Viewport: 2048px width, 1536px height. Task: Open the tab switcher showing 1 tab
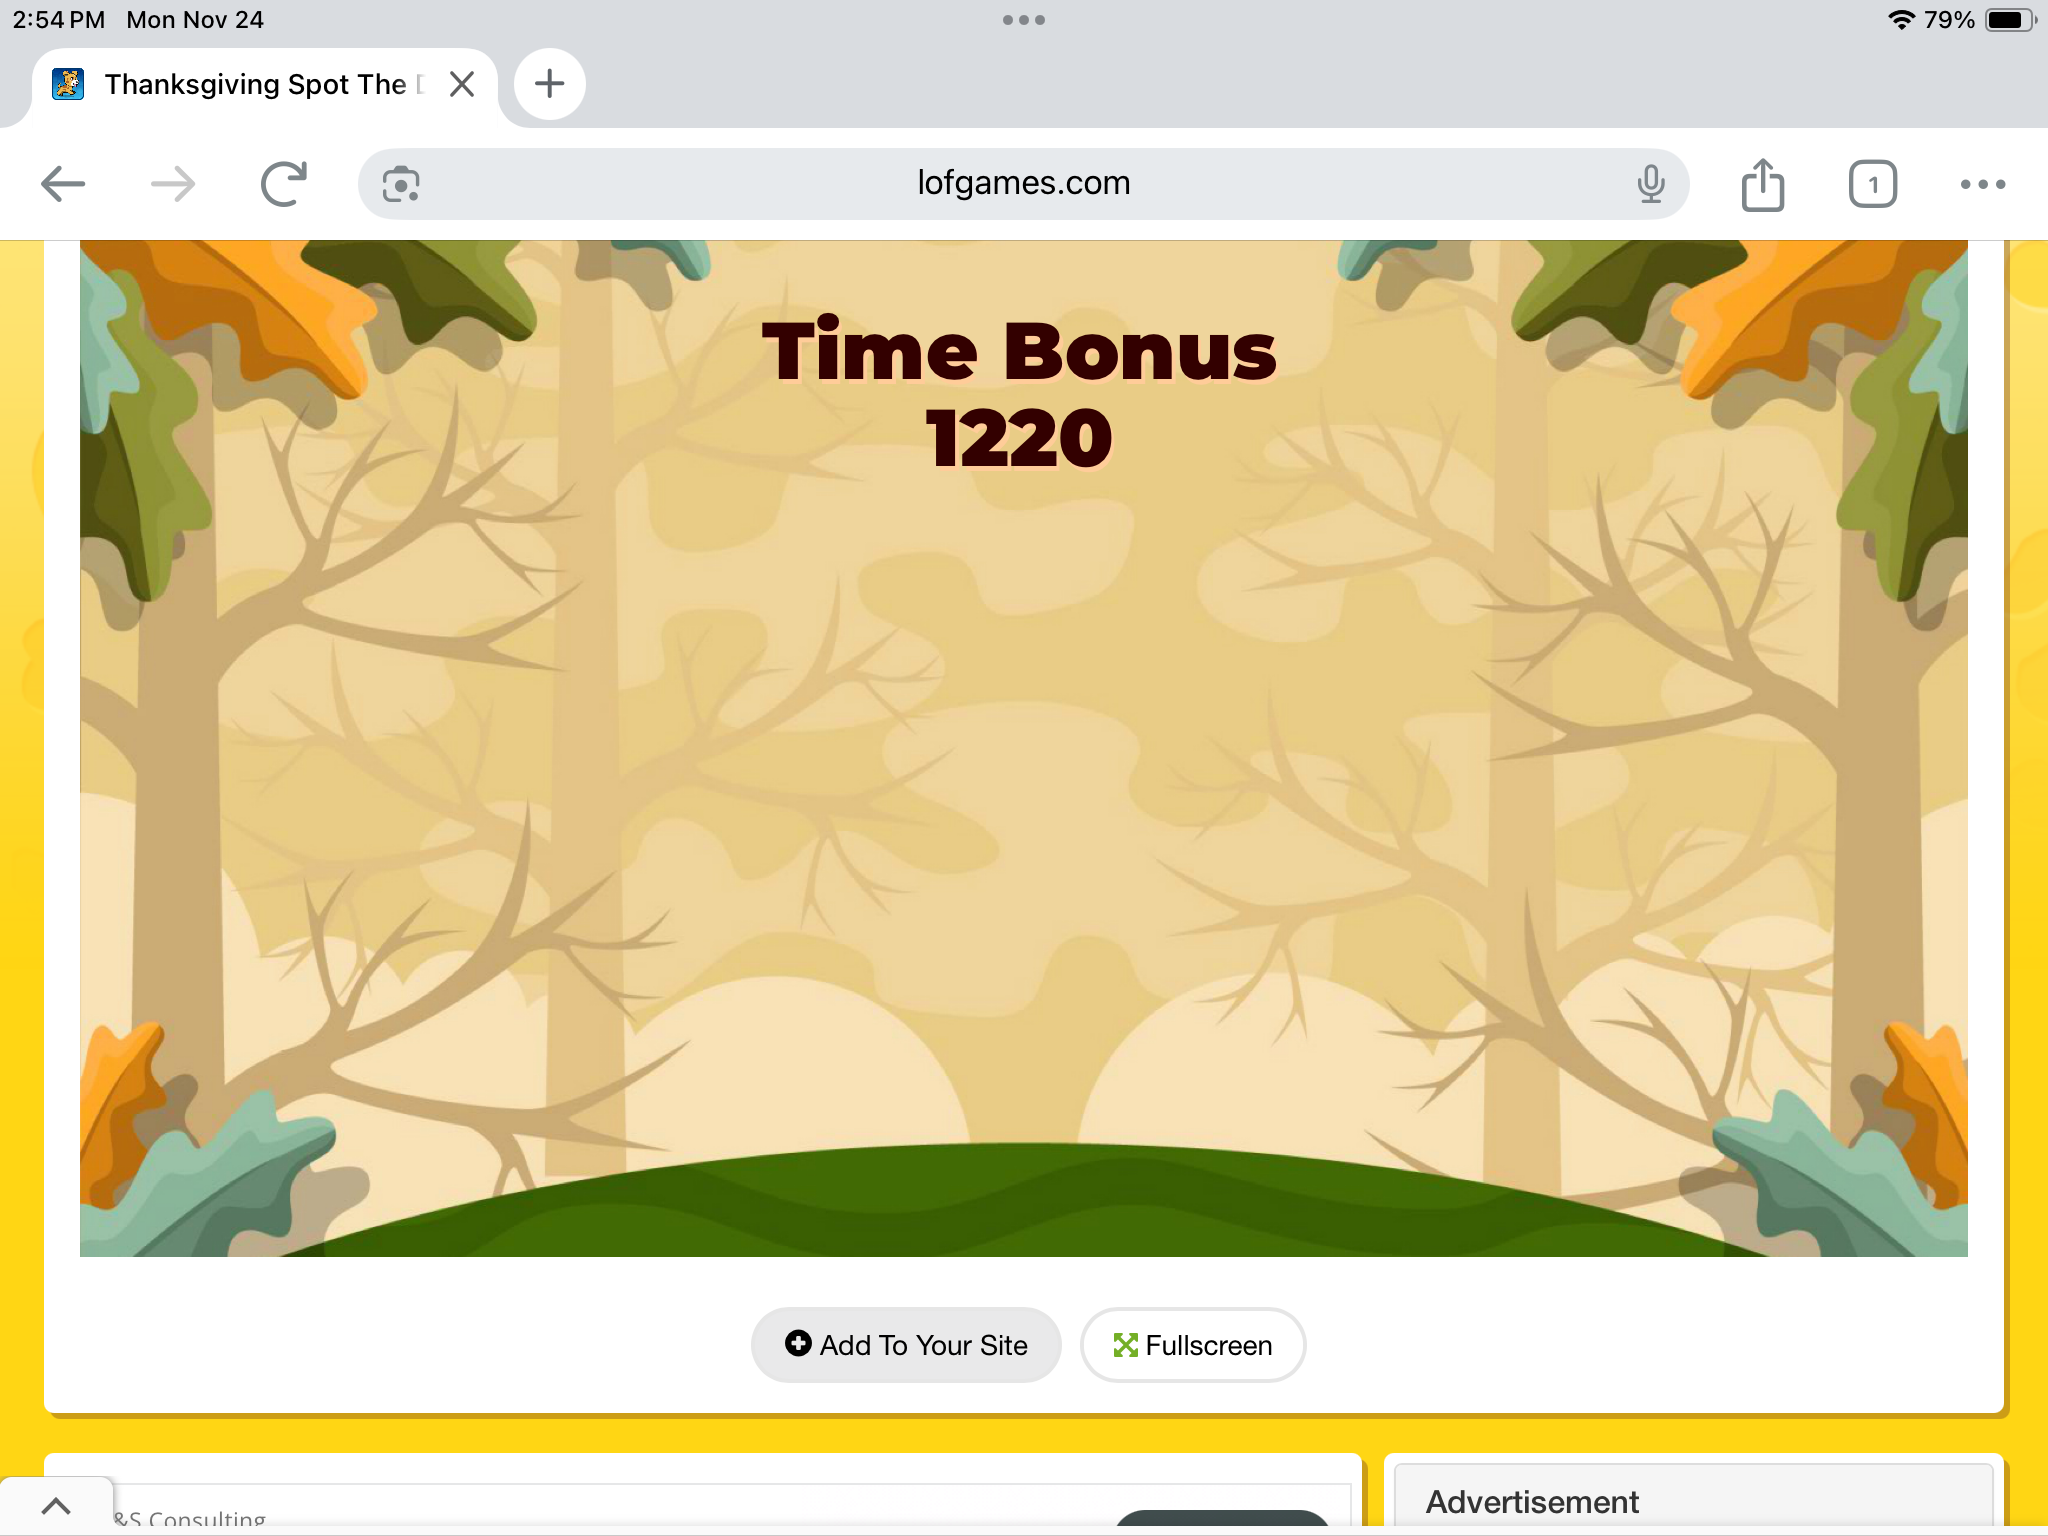[1873, 184]
